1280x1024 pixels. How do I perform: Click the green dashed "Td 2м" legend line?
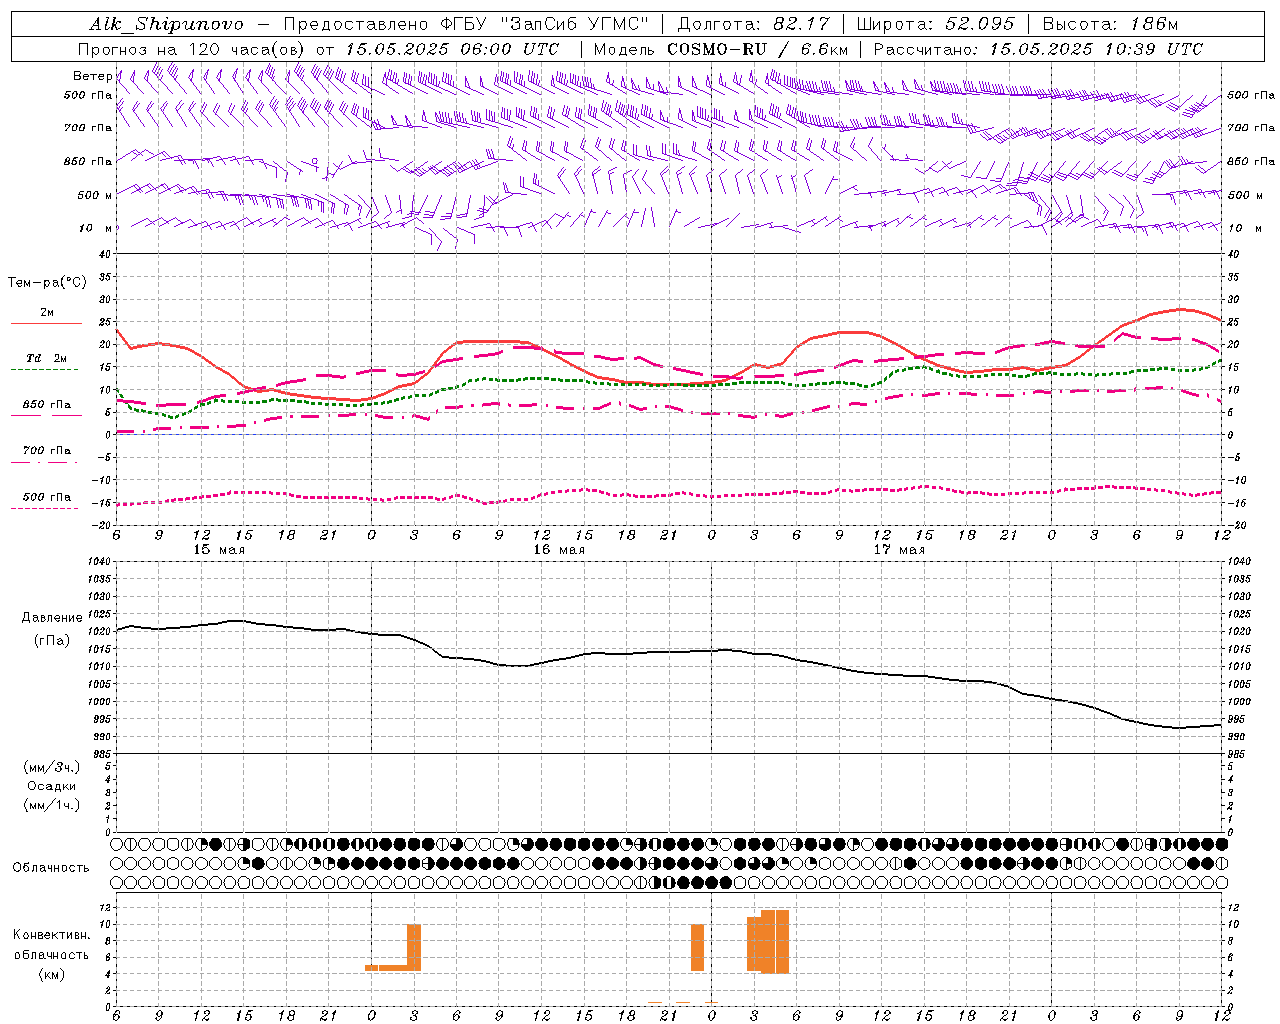pyautogui.click(x=45, y=370)
